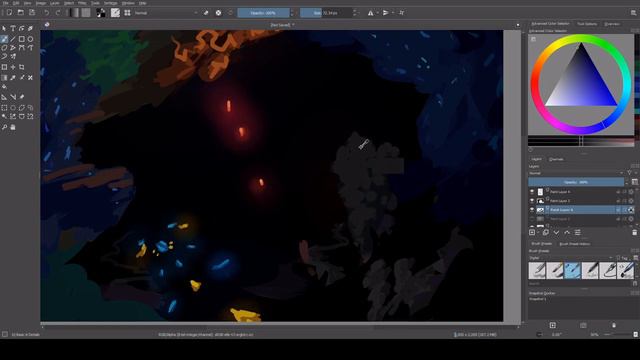The height and width of the screenshot is (360, 640).
Task: Open the brush editor settings icon
Action: (116, 13)
